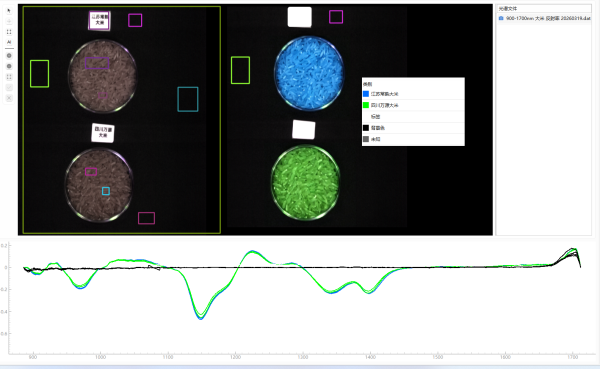
Task: Select the green ROI rectangle in the classified image
Action: (240, 70)
